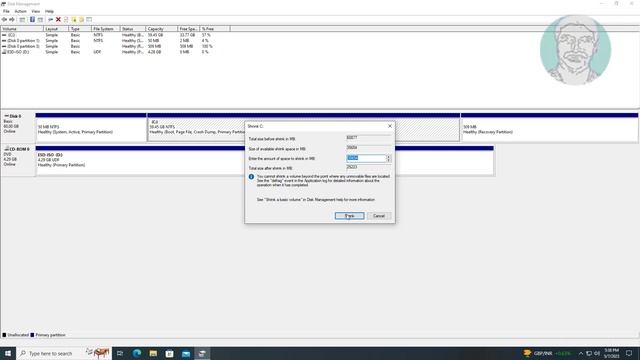Open the Mail app from the taskbar
640x360 pixels.
(186, 353)
